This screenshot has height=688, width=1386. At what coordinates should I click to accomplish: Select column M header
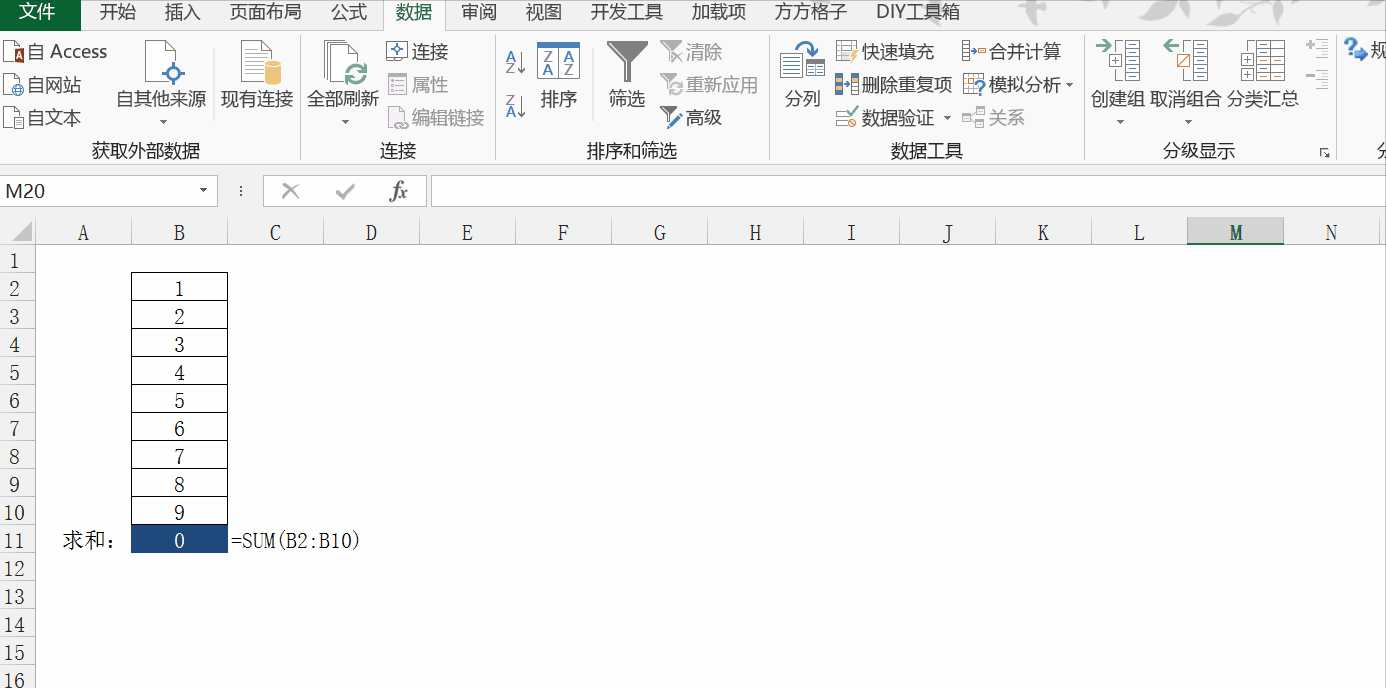pyautogui.click(x=1235, y=233)
